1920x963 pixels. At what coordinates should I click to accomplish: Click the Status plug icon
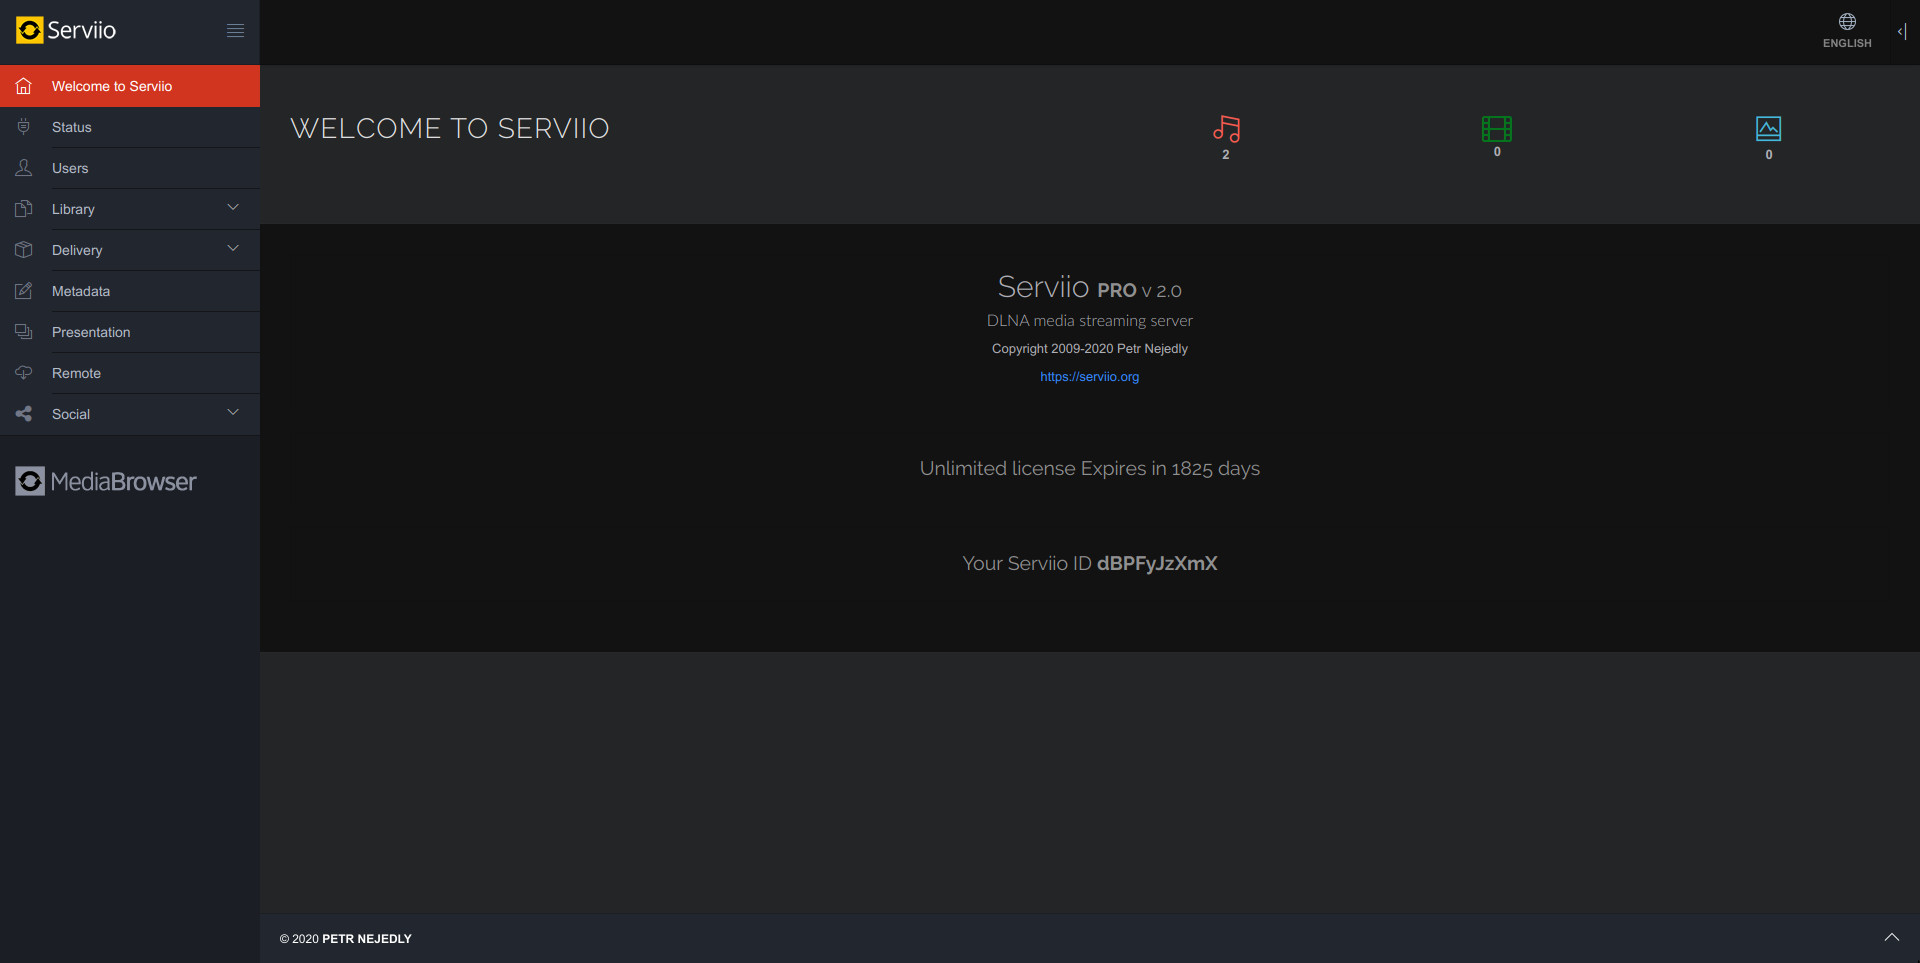24,127
